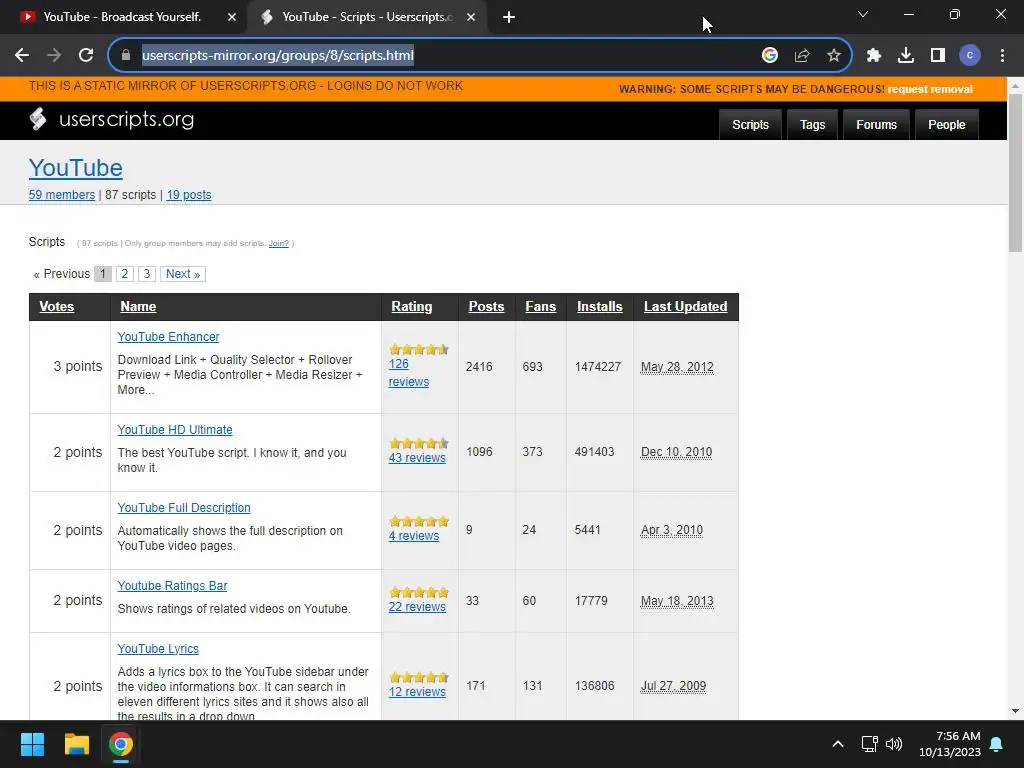This screenshot has height=768, width=1024.
Task: Open File Explorer from taskbar
Action: [76, 744]
